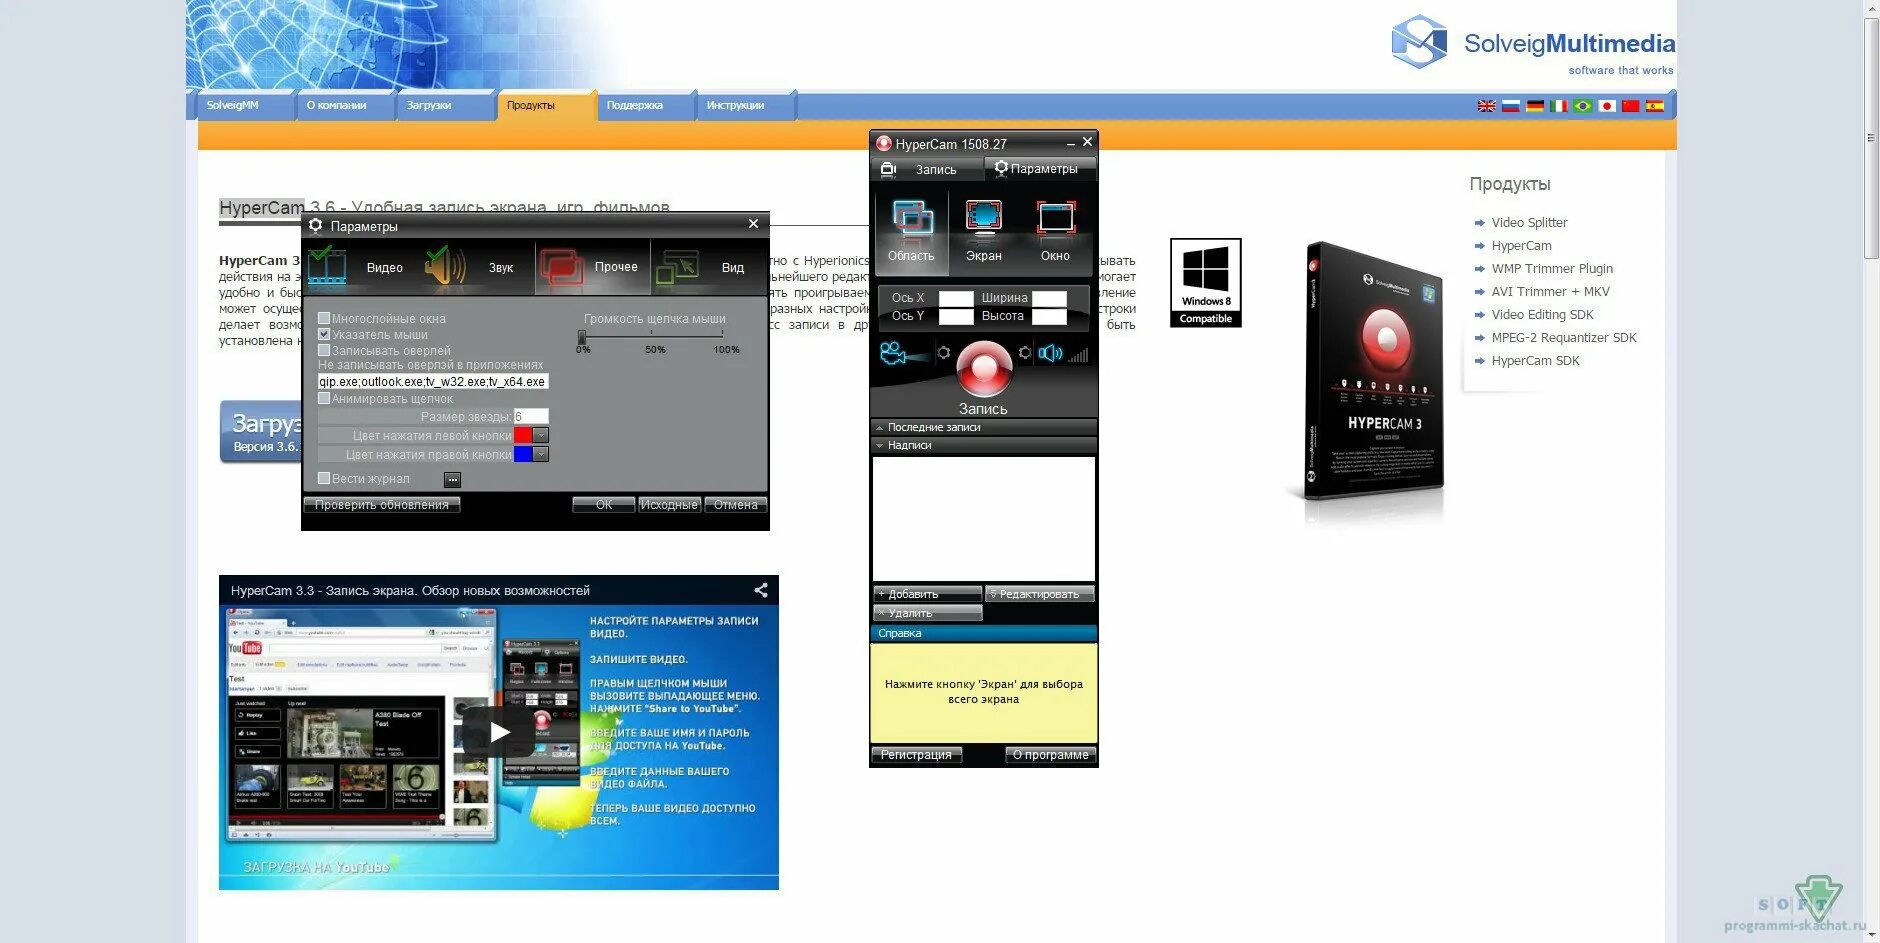Switch site language to English flag

coord(1487,106)
